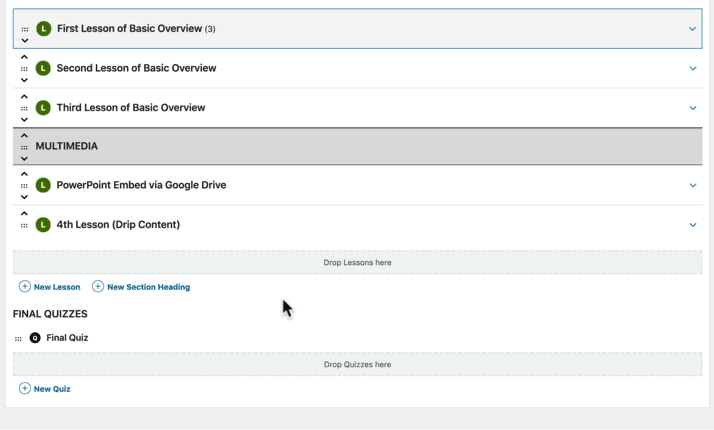This screenshot has height=430, width=714.
Task: Add a New Lesson
Action: 50,287
